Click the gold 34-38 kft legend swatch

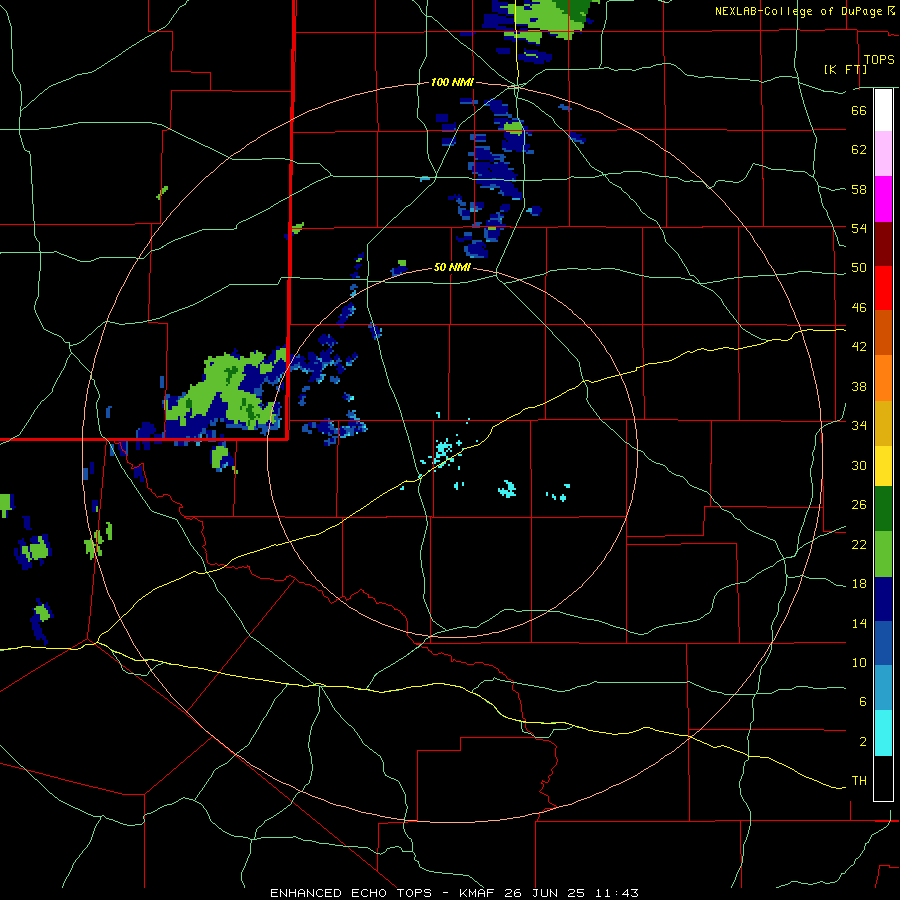click(x=883, y=423)
